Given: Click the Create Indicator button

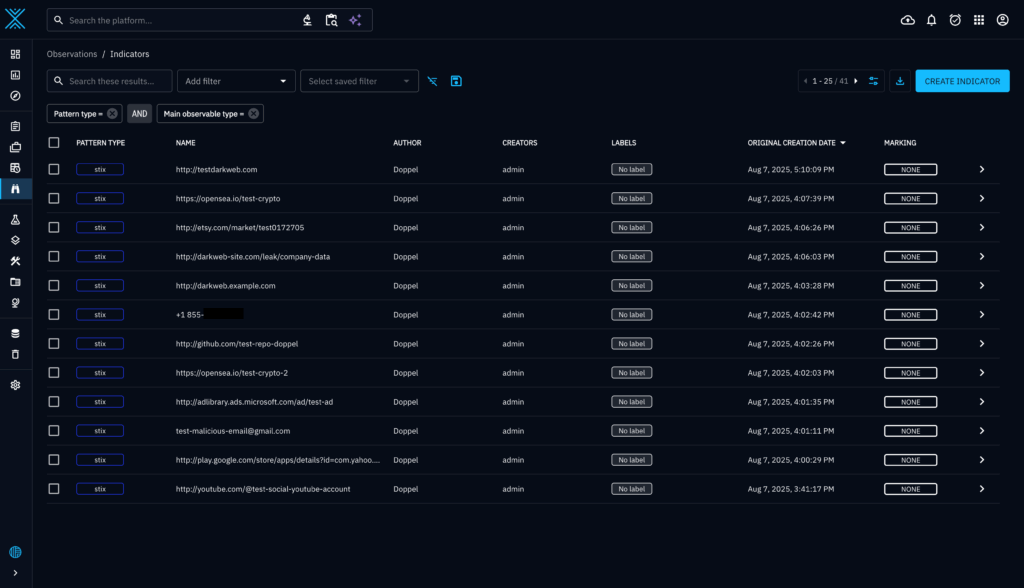Looking at the screenshot, I should (x=961, y=81).
